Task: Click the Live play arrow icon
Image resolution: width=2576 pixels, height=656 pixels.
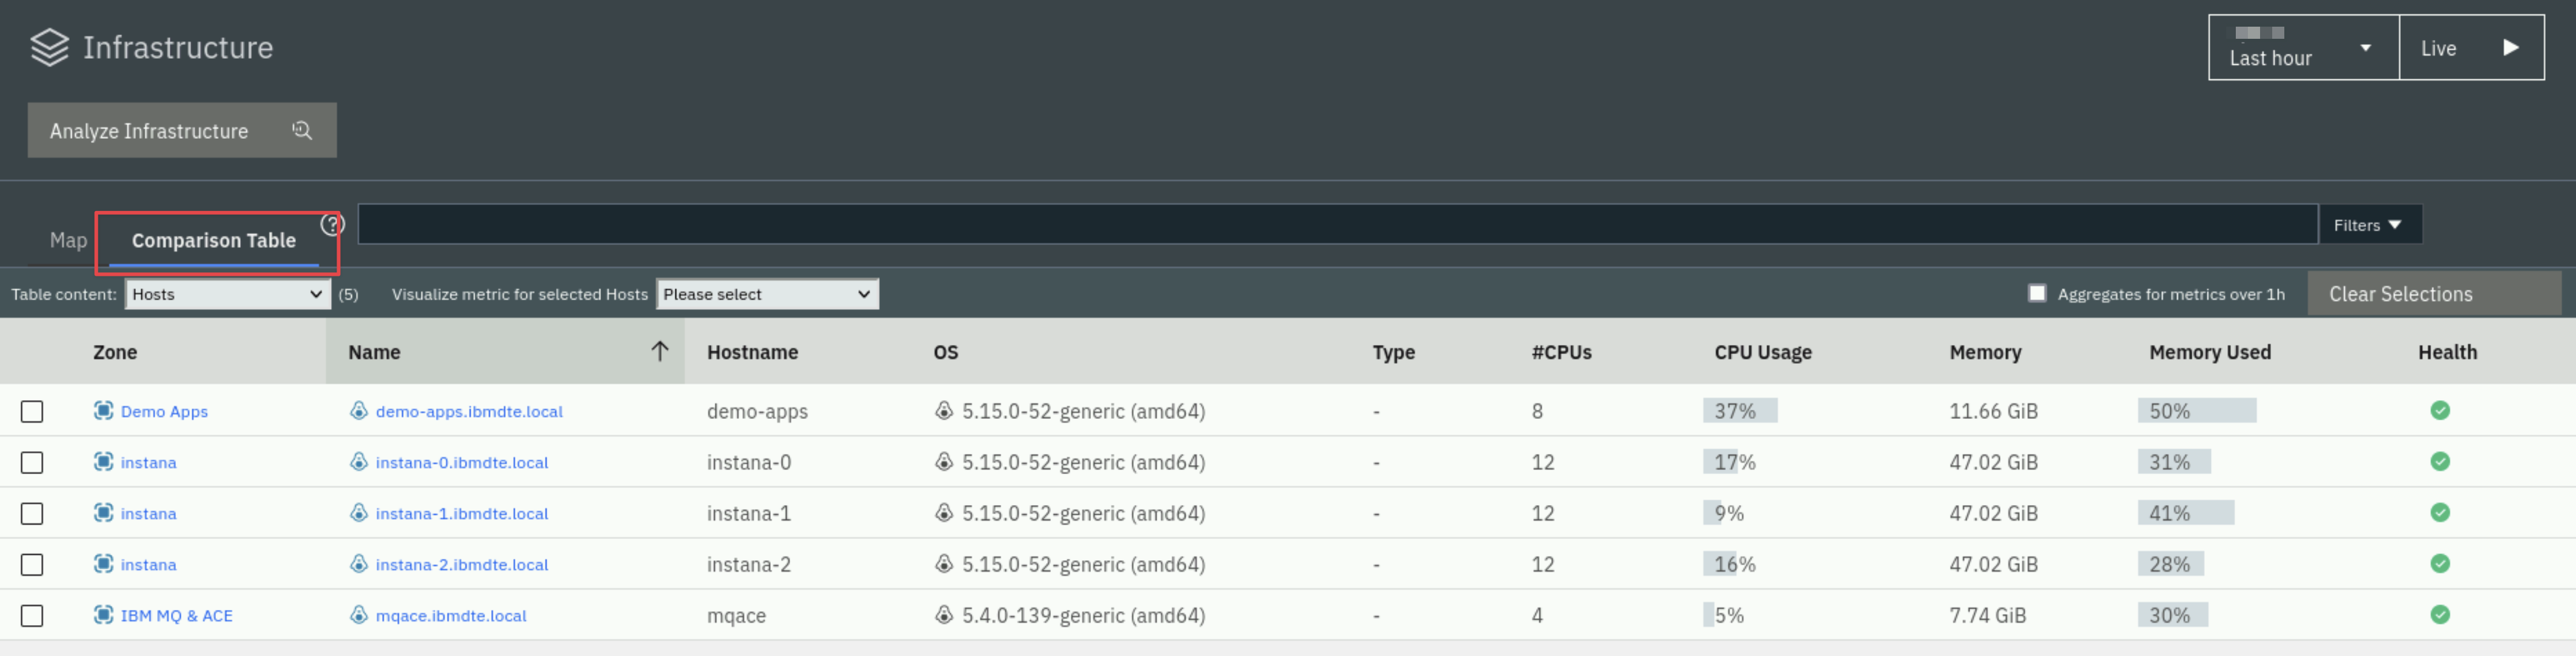Action: pyautogui.click(x=2510, y=47)
